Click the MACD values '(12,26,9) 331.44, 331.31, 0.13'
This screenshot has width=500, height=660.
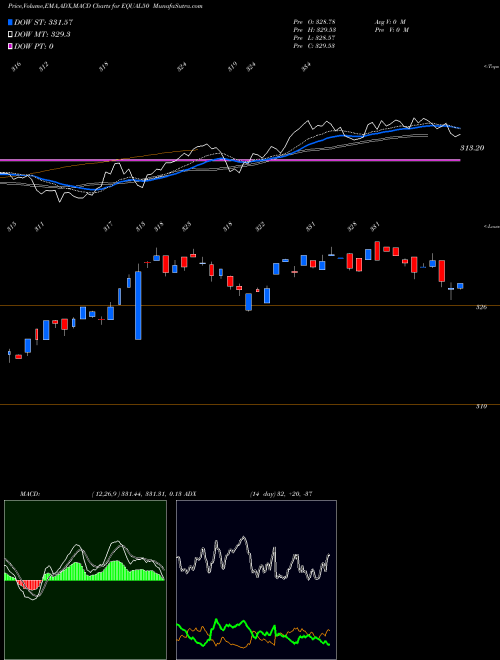[136, 494]
